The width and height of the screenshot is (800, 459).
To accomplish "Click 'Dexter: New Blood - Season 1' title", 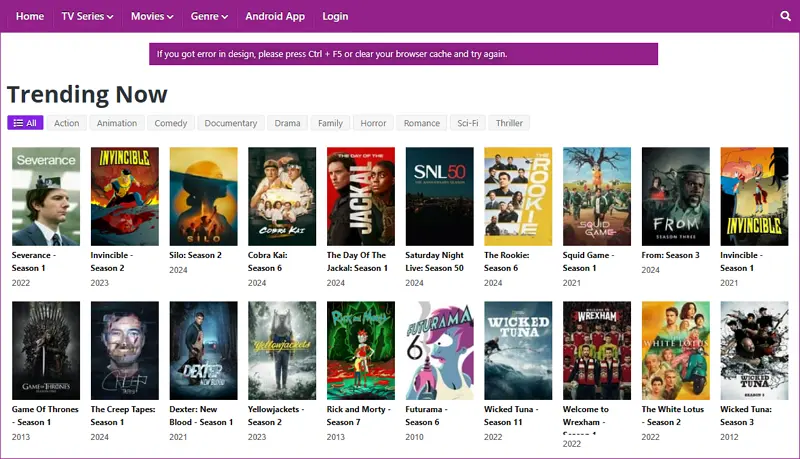I will click(x=201, y=416).
